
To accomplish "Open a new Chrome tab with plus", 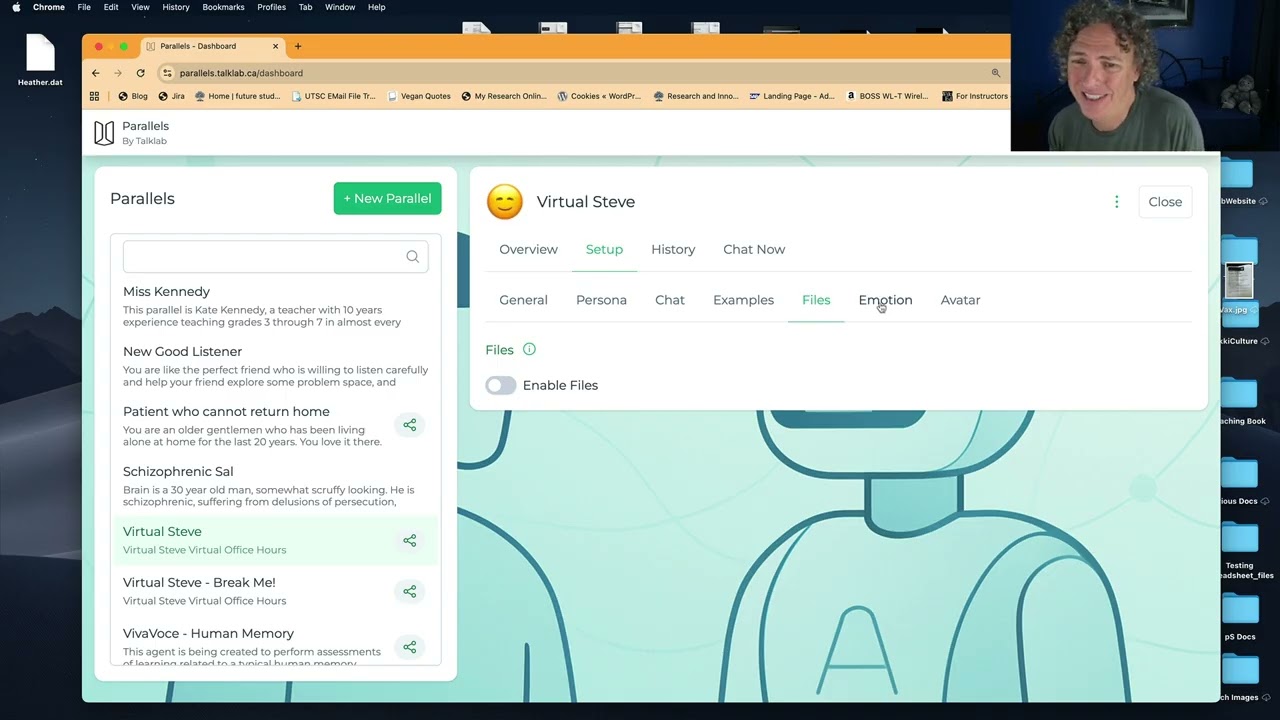I will (x=297, y=46).
